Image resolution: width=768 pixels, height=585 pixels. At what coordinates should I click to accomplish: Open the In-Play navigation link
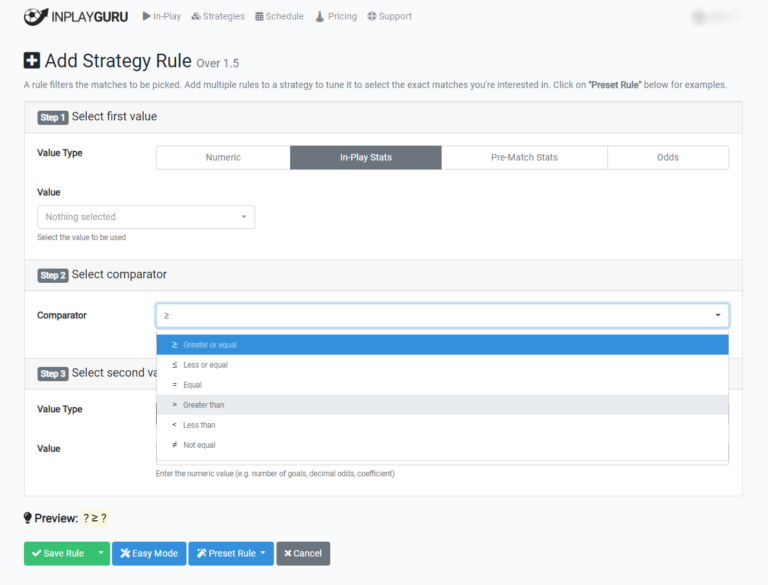tap(162, 16)
